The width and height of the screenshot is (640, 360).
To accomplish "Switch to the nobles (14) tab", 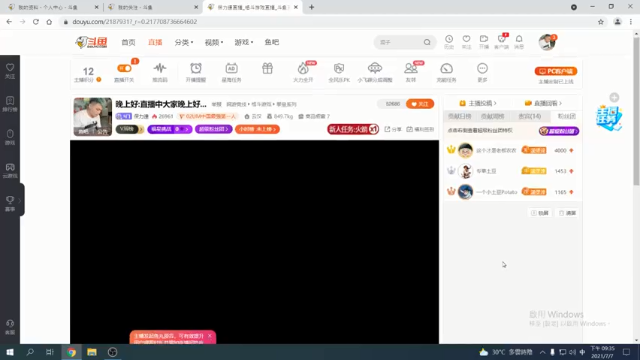I will [x=530, y=116].
